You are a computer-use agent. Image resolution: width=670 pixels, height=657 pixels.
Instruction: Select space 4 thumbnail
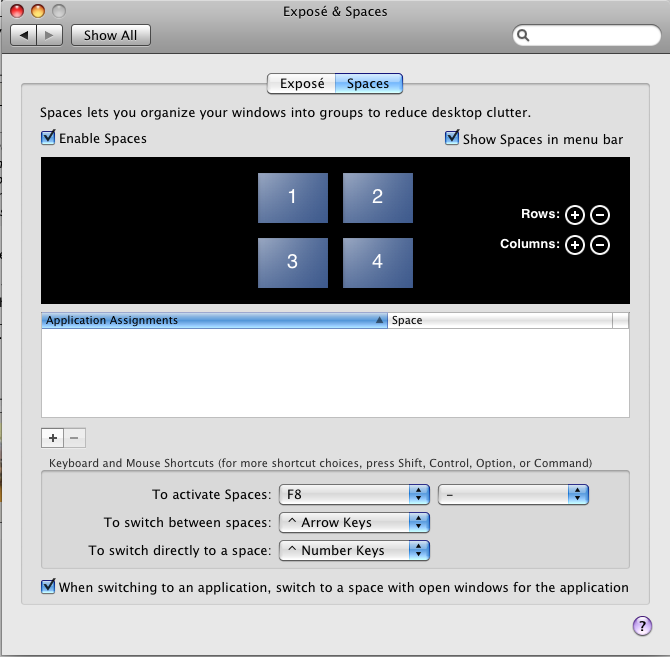378,262
